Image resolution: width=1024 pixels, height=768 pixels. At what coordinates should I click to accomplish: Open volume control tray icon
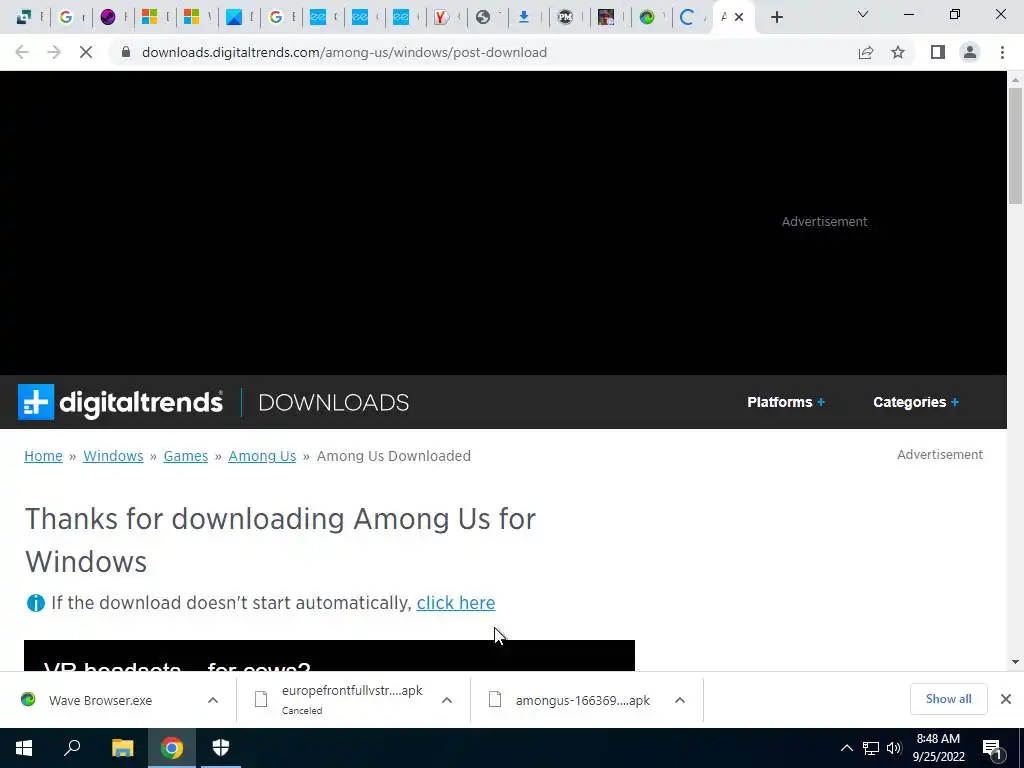click(894, 748)
